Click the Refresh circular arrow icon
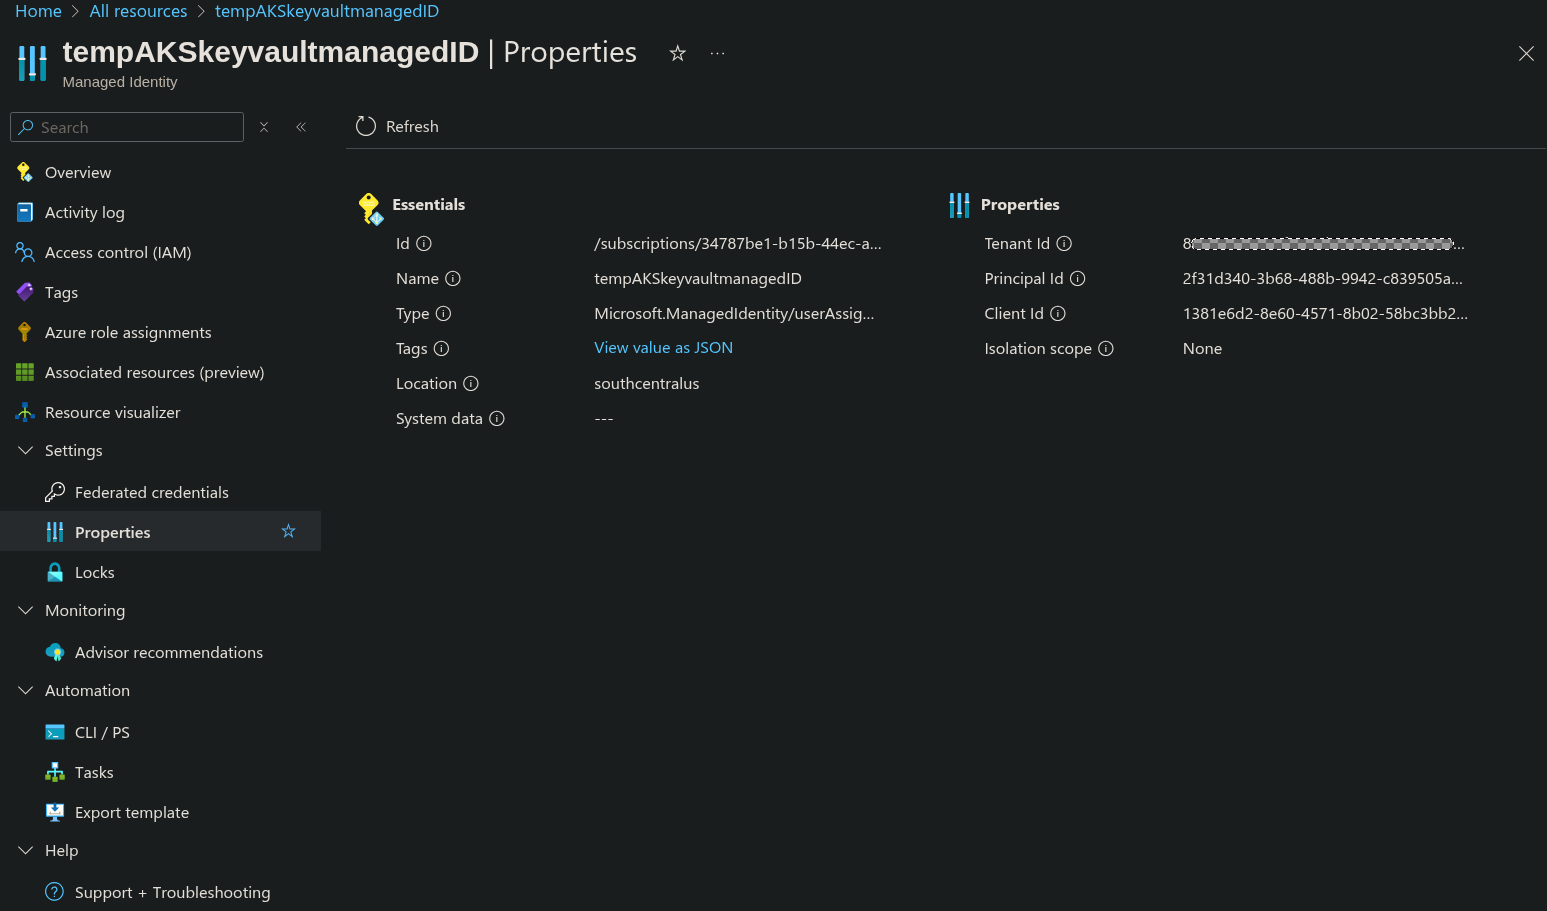 pos(366,126)
